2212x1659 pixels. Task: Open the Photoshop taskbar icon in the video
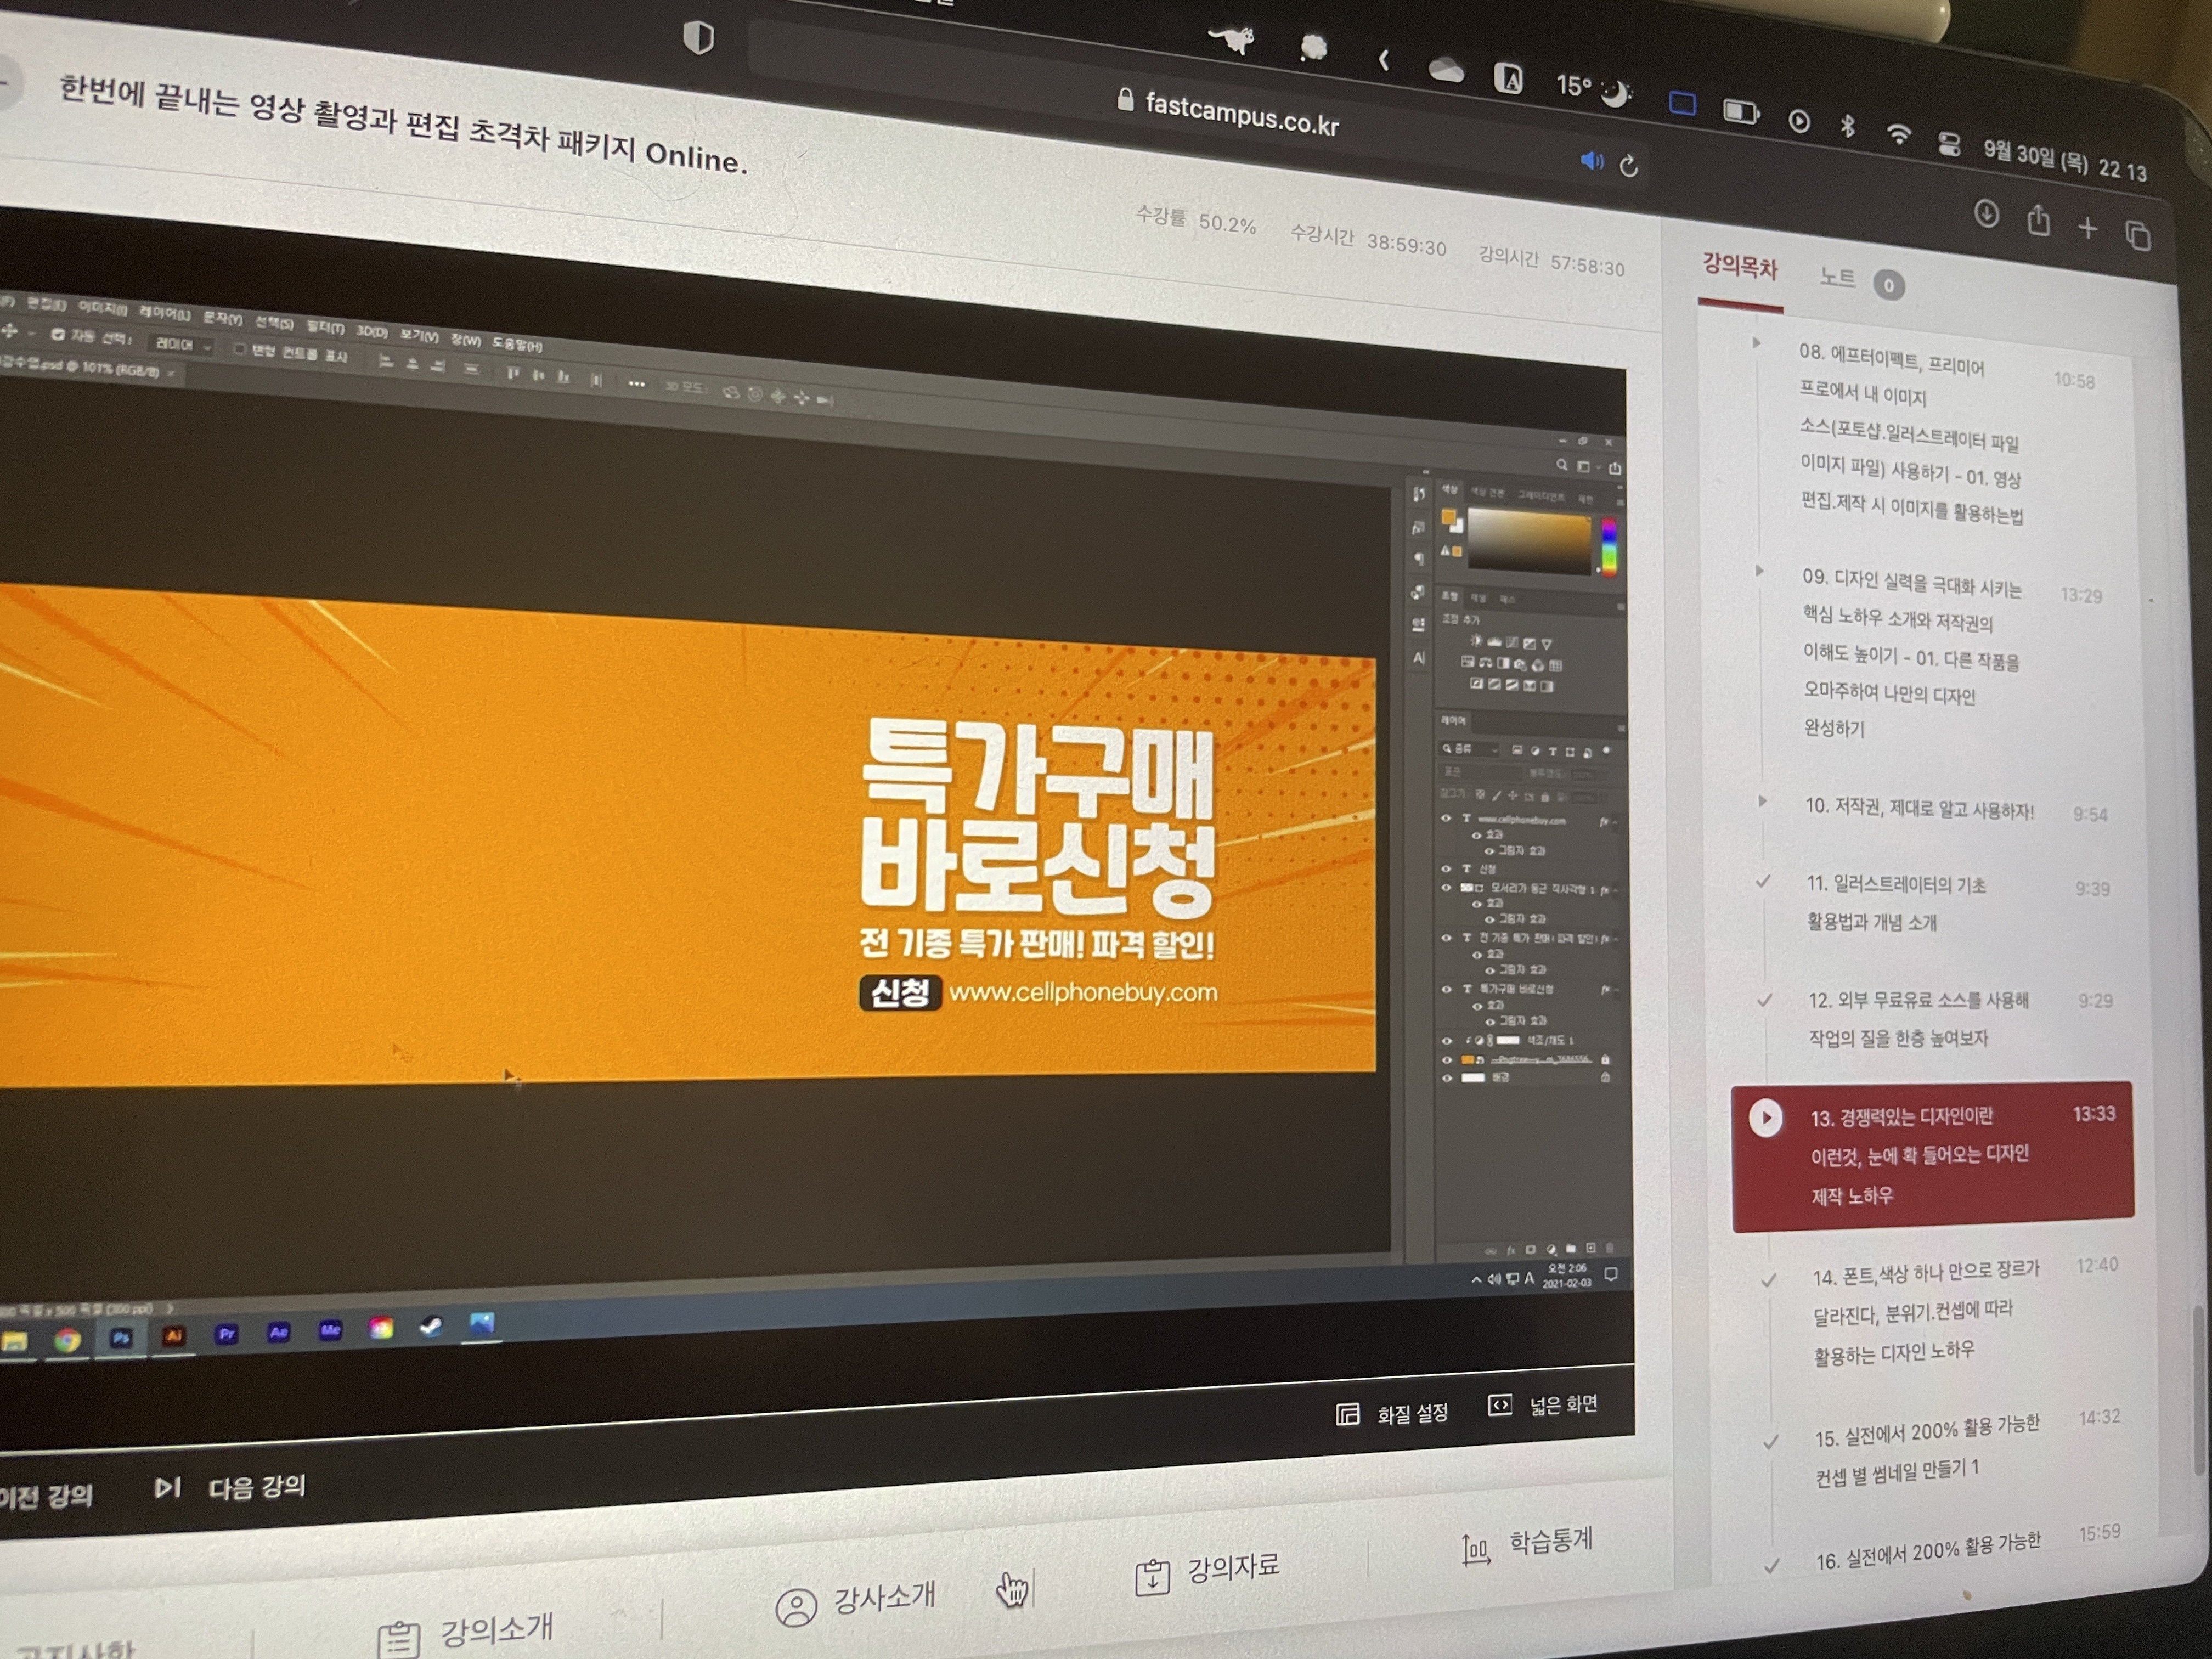coord(121,1338)
